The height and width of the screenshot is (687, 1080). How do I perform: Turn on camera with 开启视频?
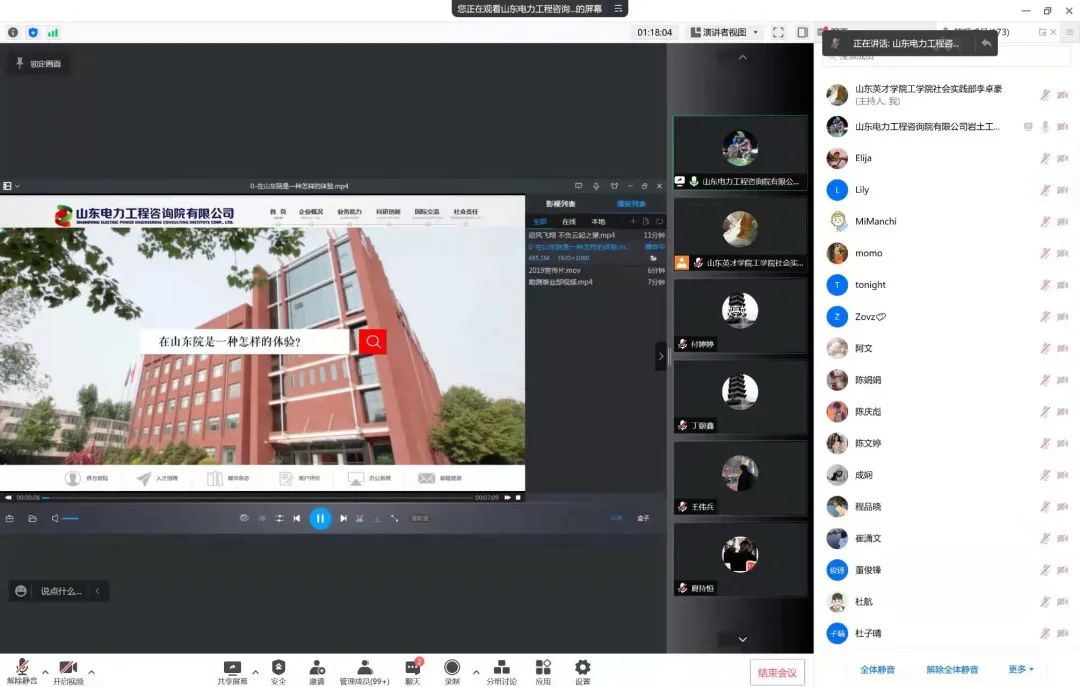68,671
